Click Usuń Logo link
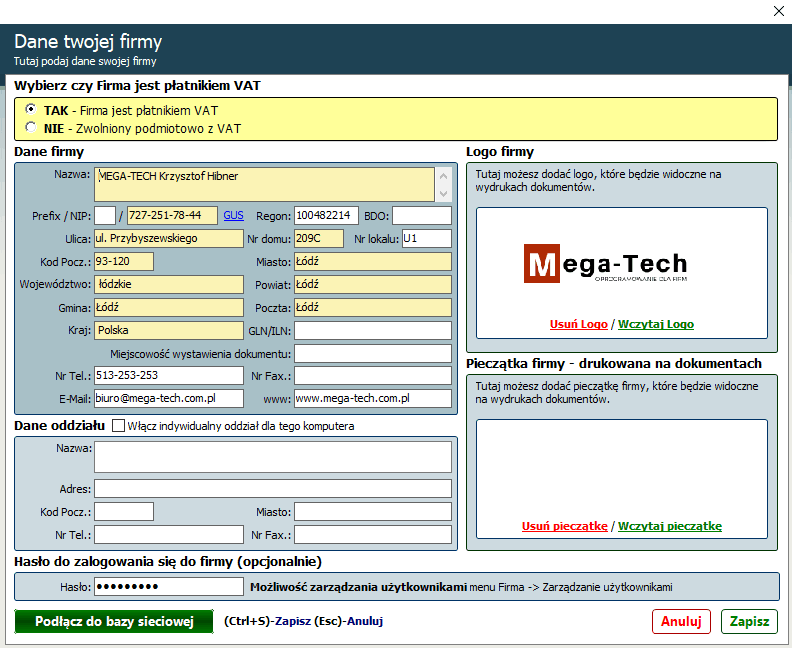The image size is (792, 648). tap(578, 324)
